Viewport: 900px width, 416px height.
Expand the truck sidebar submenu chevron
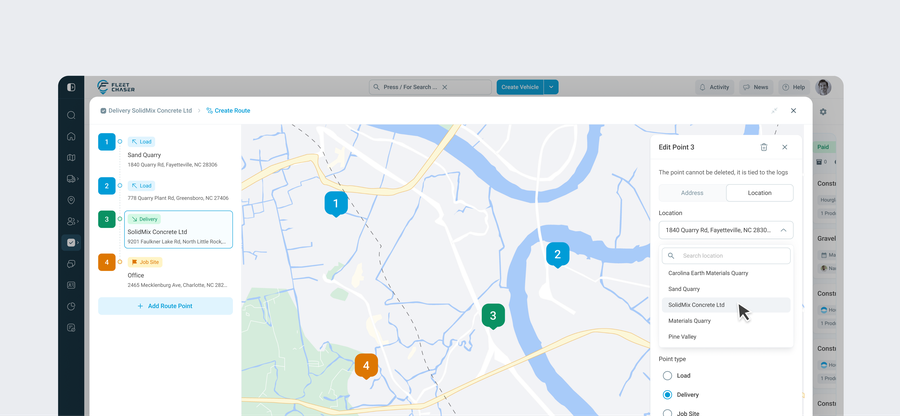[x=78, y=179]
